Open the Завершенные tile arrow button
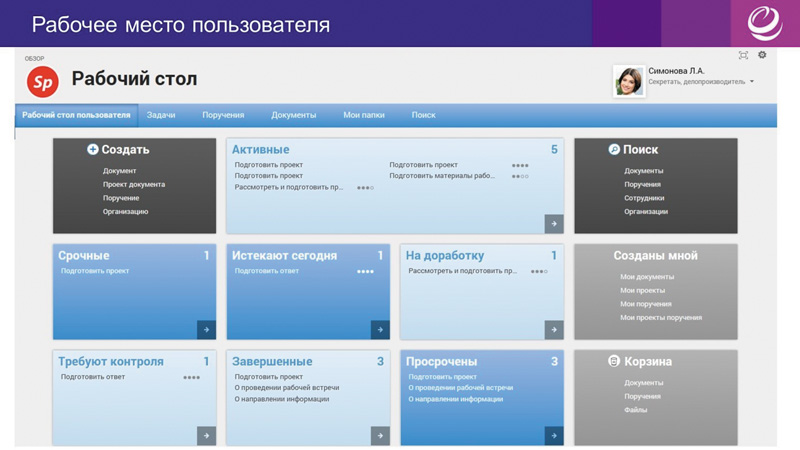Image resolution: width=800 pixels, height=450 pixels. tap(380, 436)
